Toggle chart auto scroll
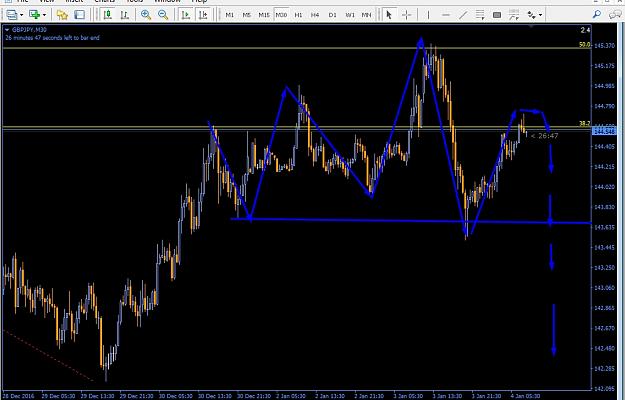The width and height of the screenshot is (625, 400). coord(186,15)
